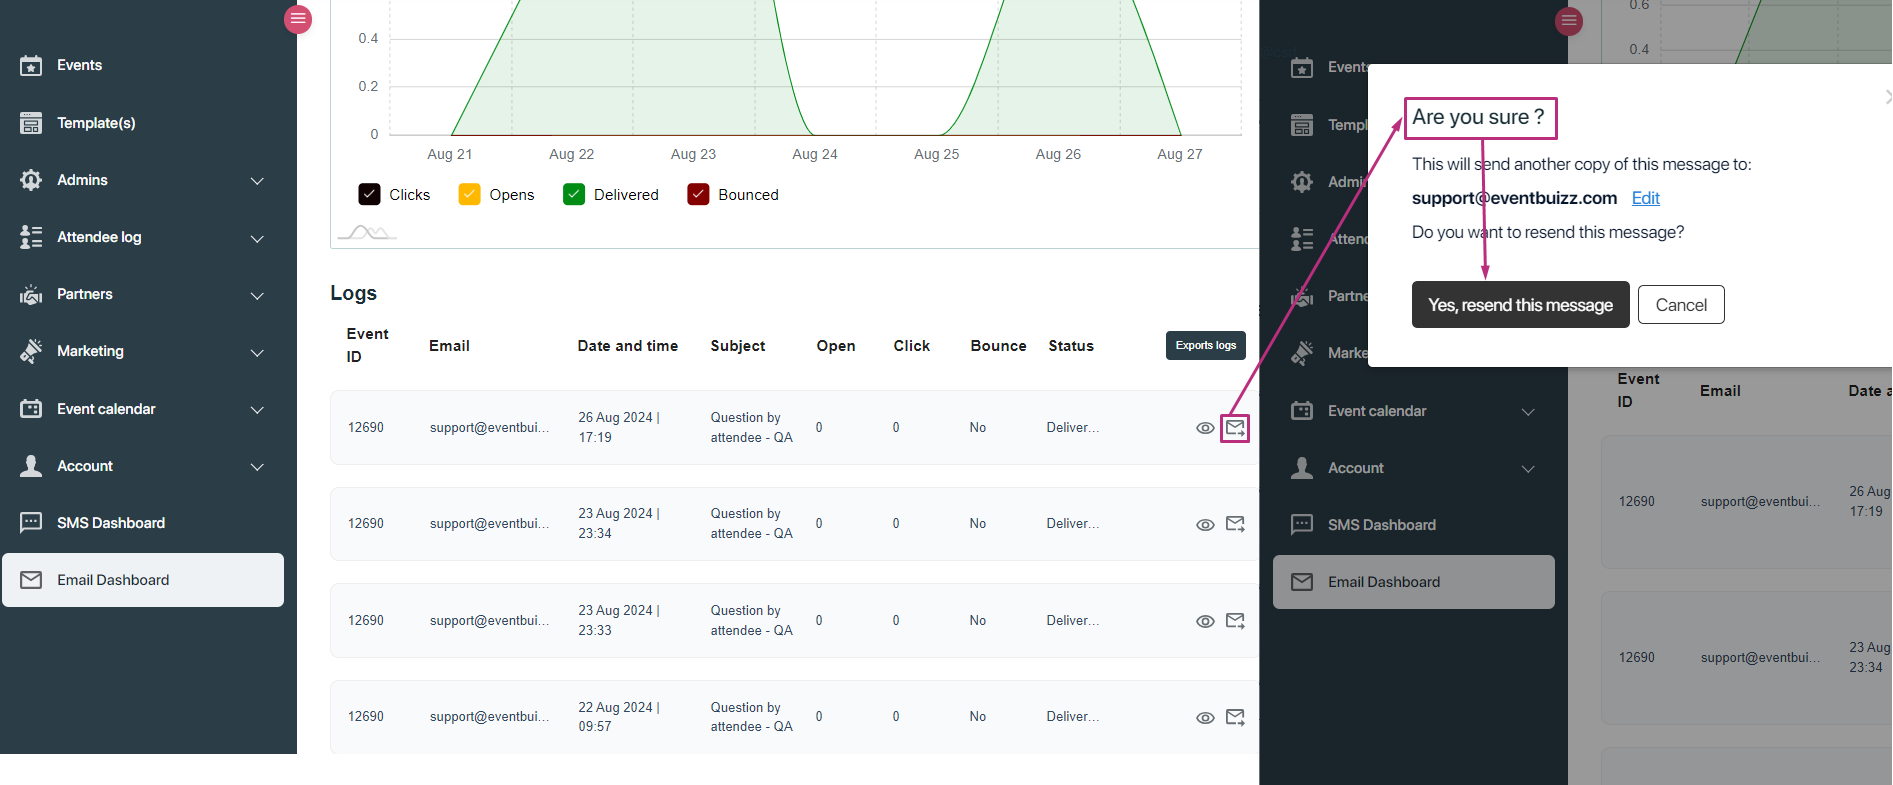
Task: Click the Marketing icon in left sidebar
Action: tap(31, 351)
